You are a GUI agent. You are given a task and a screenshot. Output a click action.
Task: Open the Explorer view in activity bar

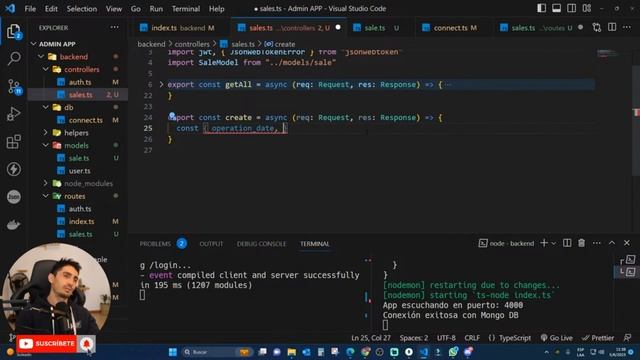pos(13,31)
